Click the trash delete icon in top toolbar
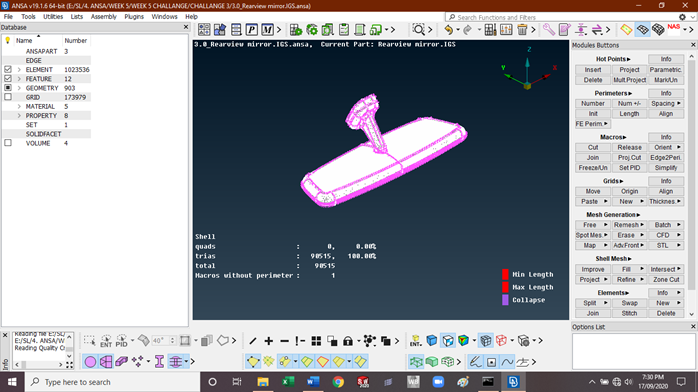 (x=522, y=30)
